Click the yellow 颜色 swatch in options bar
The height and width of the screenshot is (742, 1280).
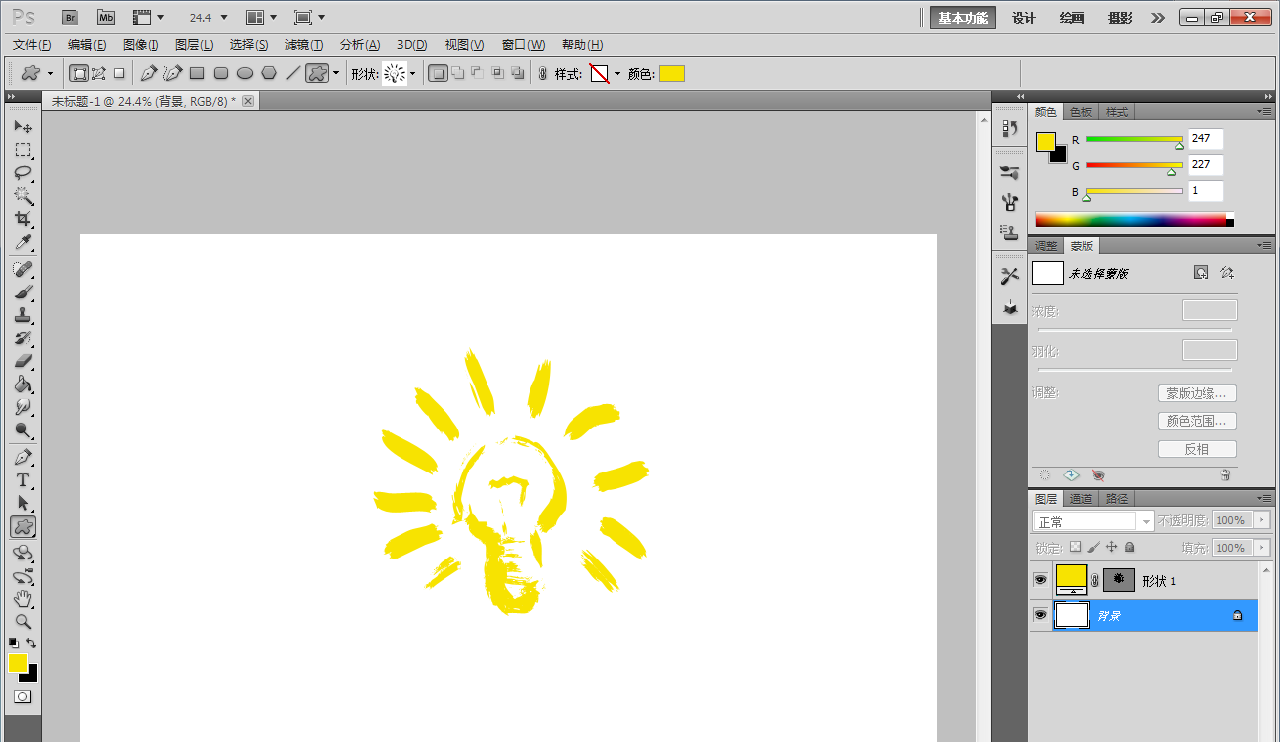point(671,73)
